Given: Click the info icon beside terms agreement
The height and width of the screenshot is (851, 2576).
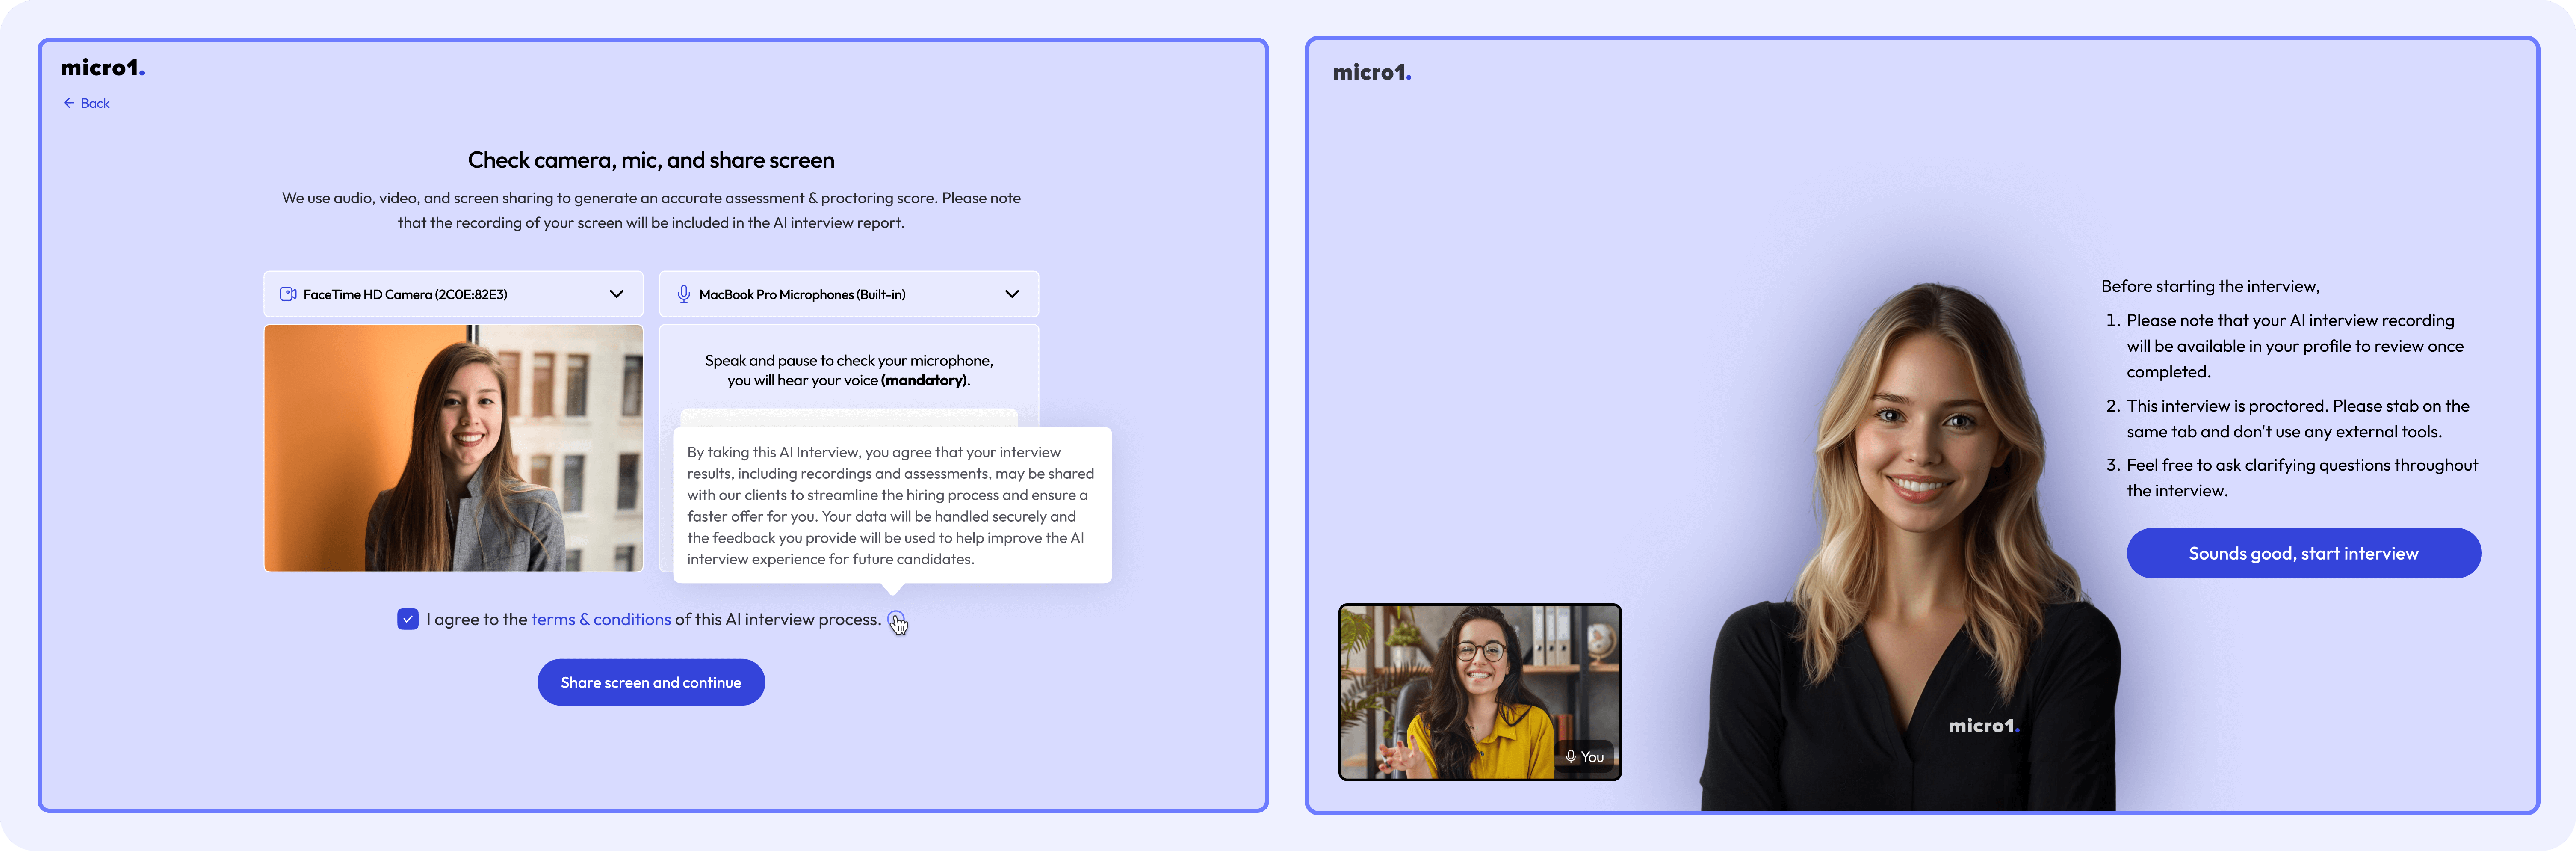Looking at the screenshot, I should pos(895,619).
